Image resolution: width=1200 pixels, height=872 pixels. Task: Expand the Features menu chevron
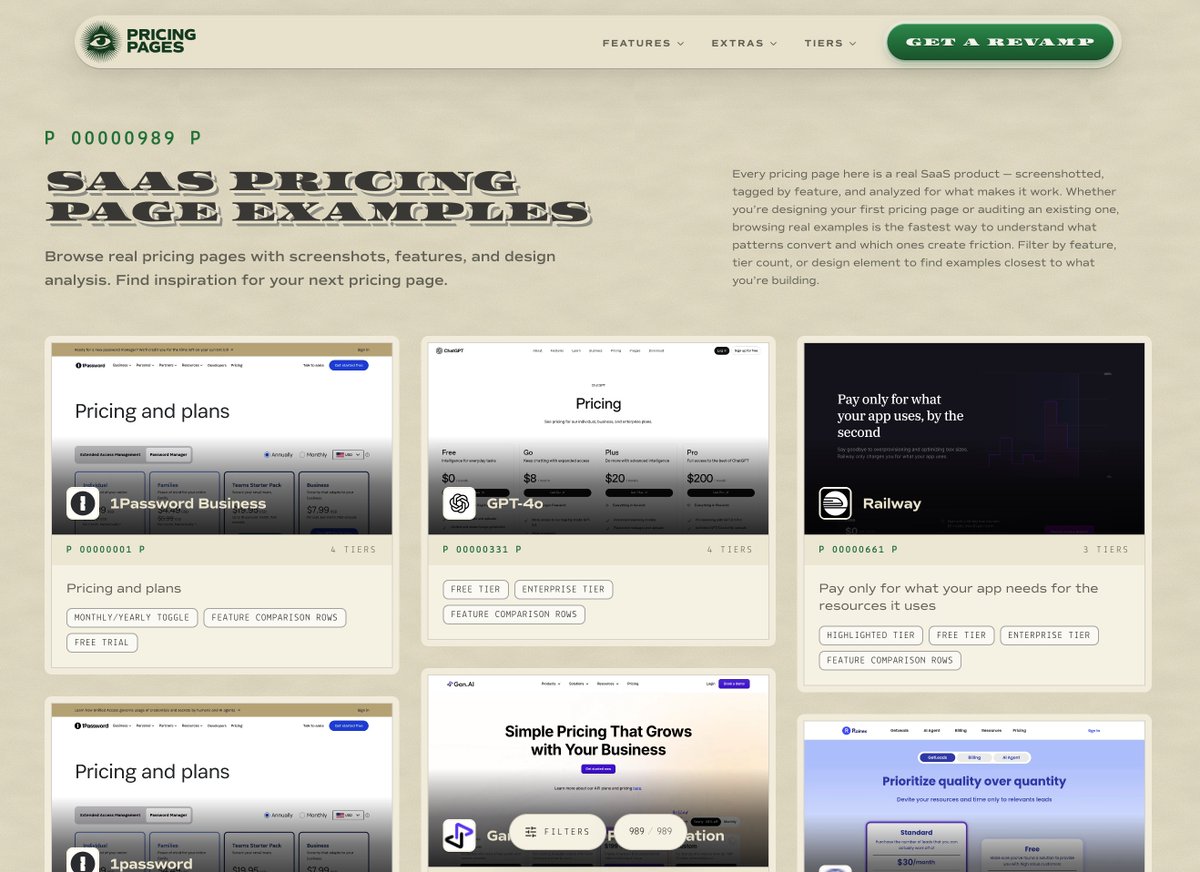click(680, 44)
